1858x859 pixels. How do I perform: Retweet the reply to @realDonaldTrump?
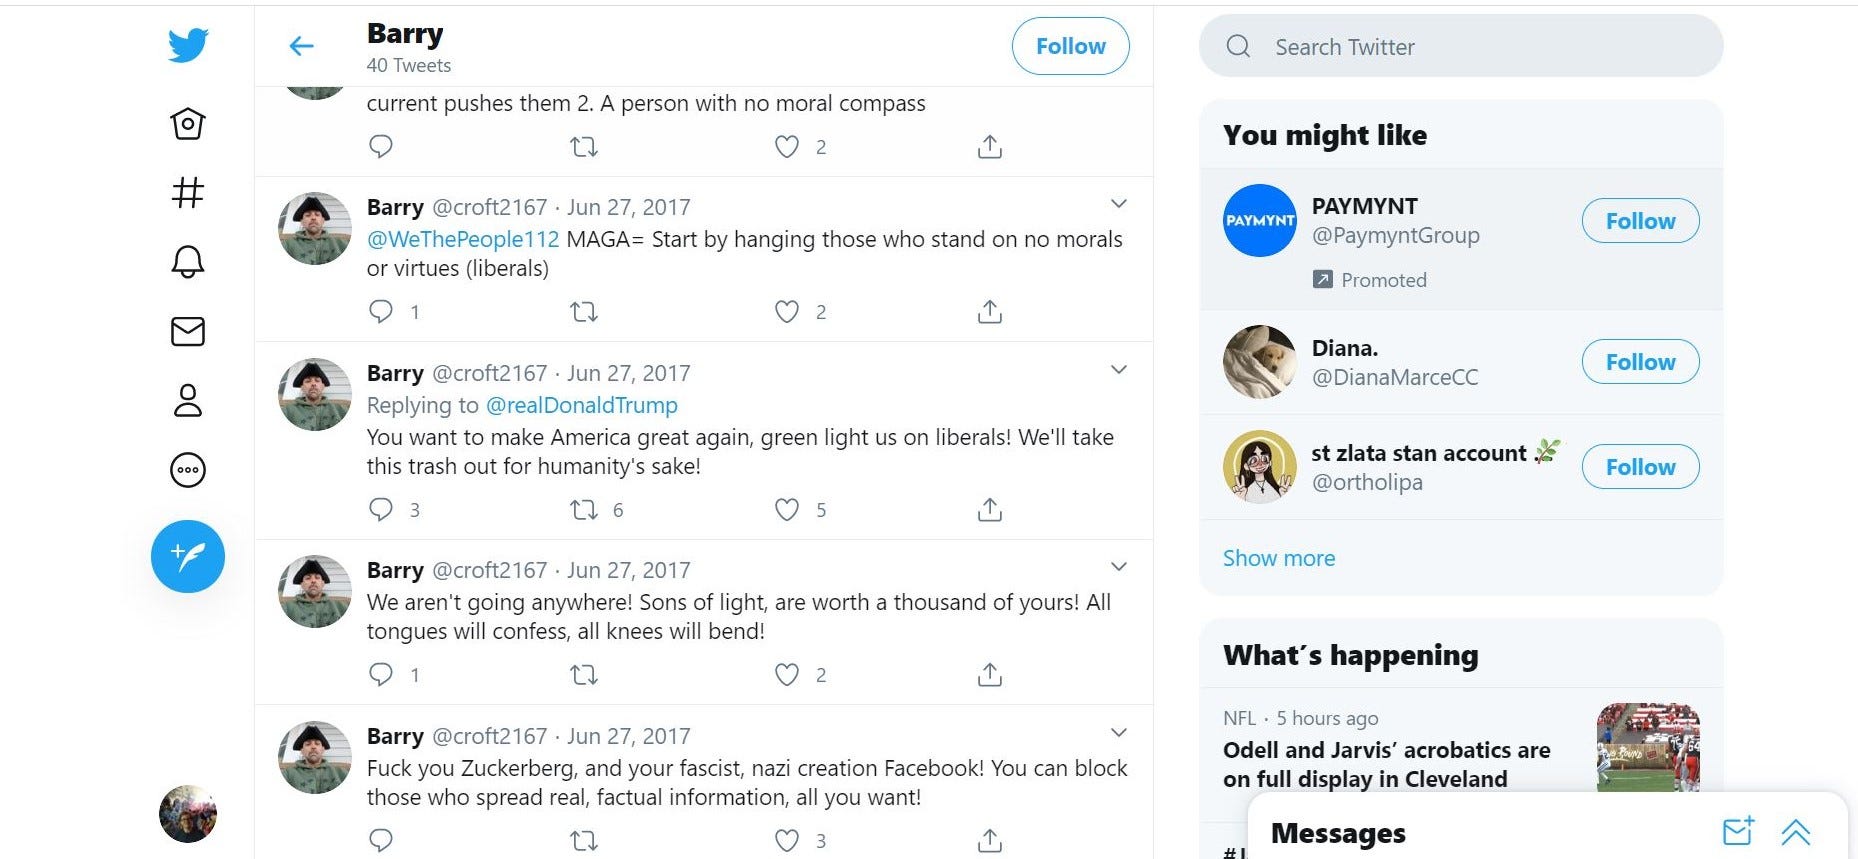coord(584,510)
